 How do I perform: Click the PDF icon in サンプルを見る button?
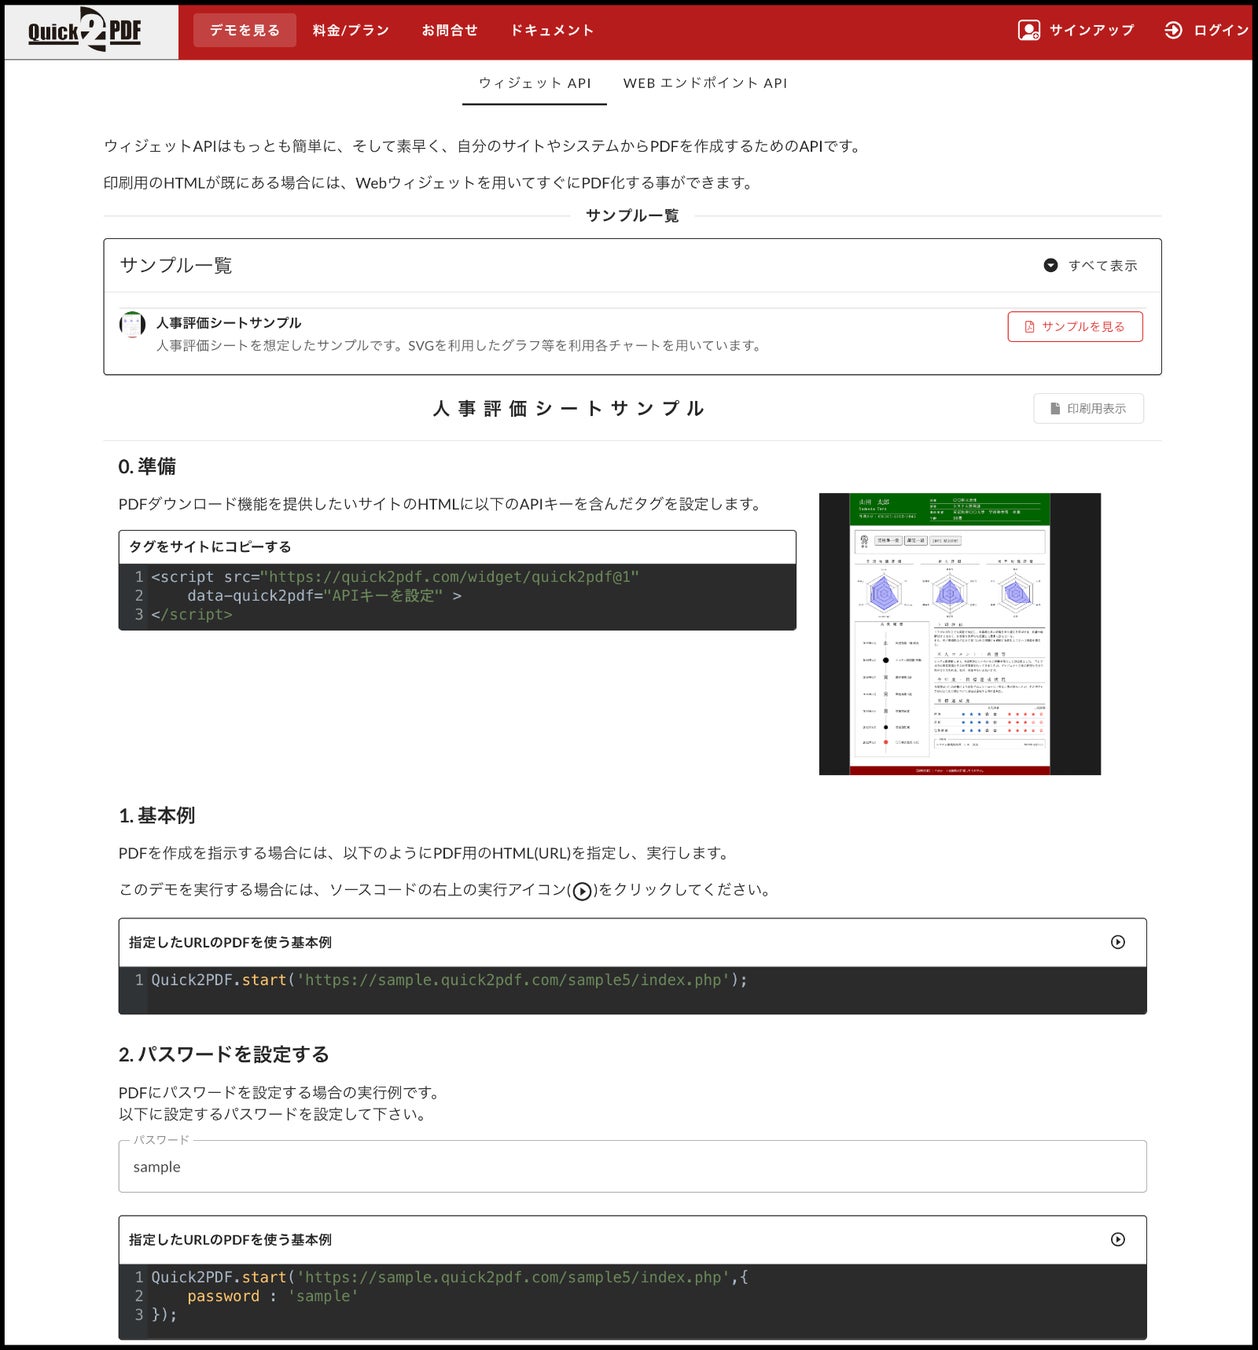coord(1029,326)
